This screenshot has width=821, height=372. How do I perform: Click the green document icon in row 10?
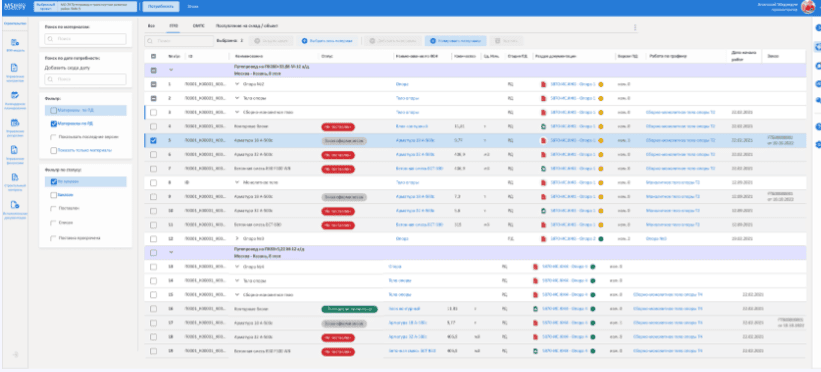(543, 211)
